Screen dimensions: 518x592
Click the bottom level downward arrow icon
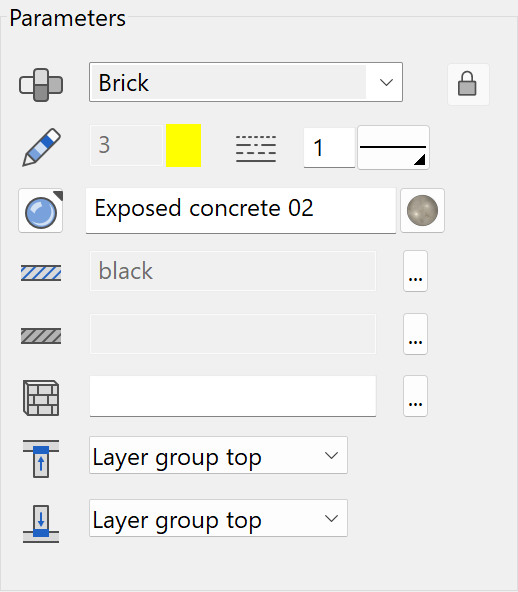coord(41,524)
